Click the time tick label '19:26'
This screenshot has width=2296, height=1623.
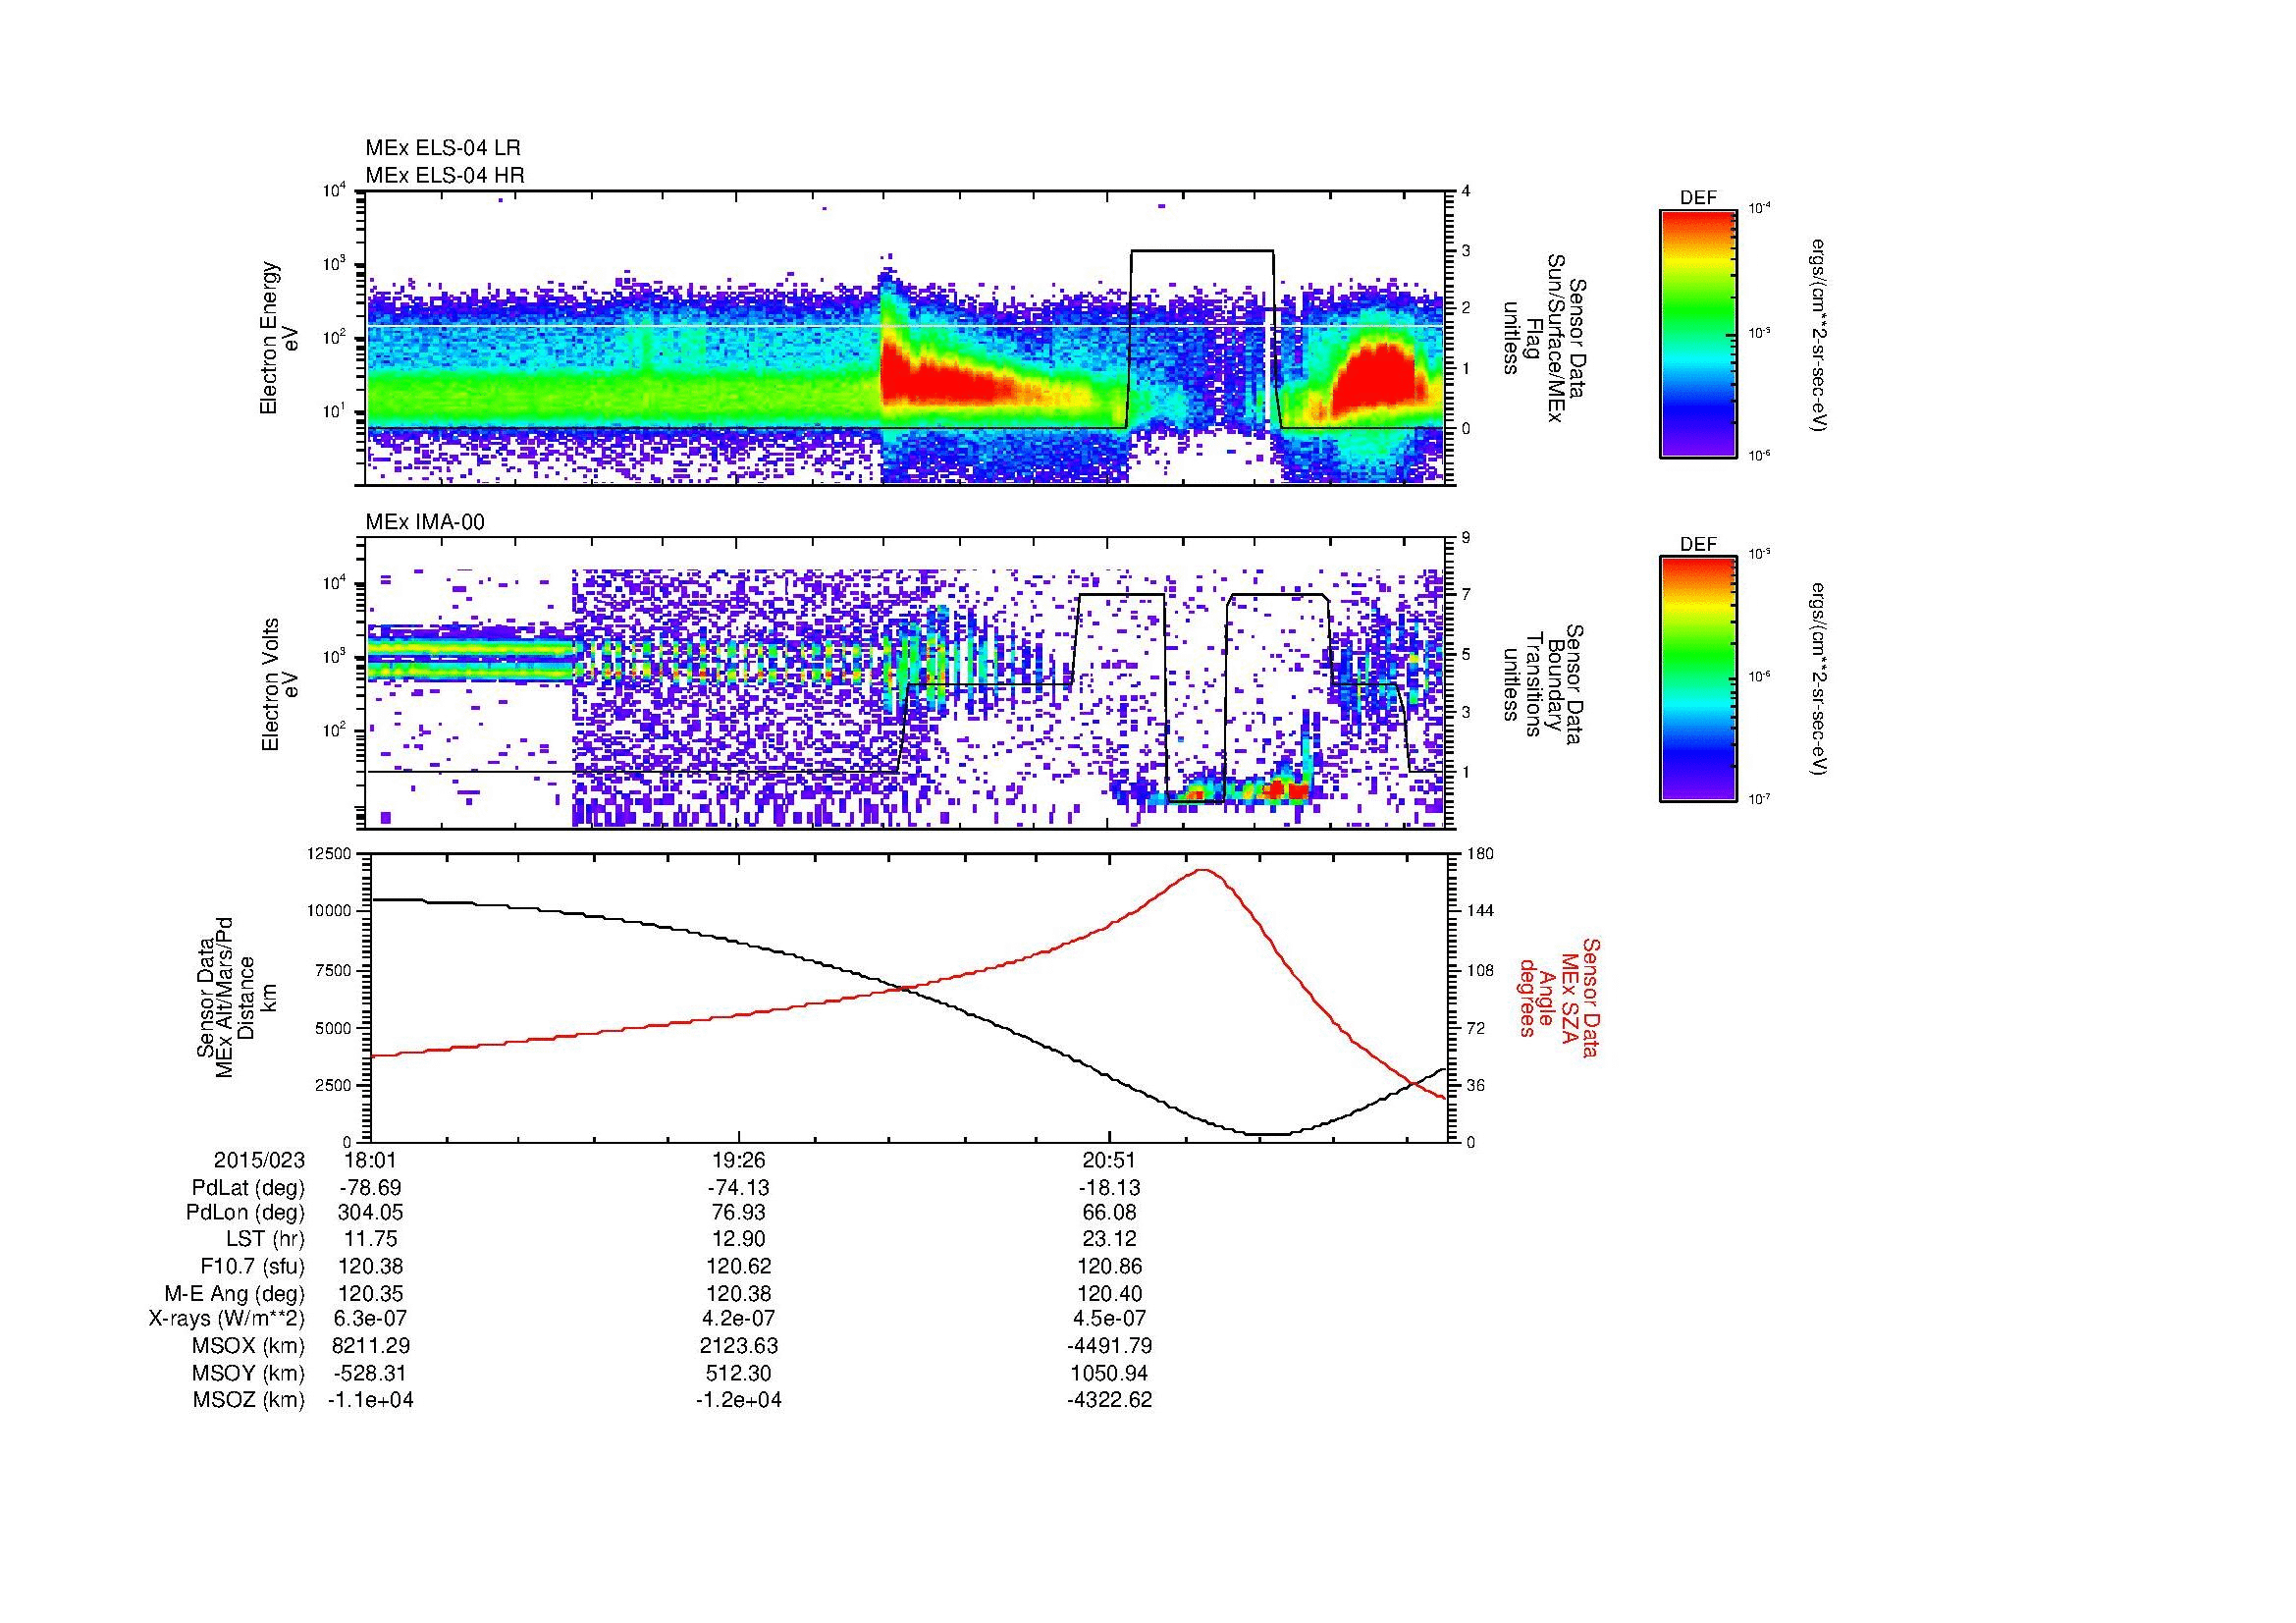[739, 1160]
